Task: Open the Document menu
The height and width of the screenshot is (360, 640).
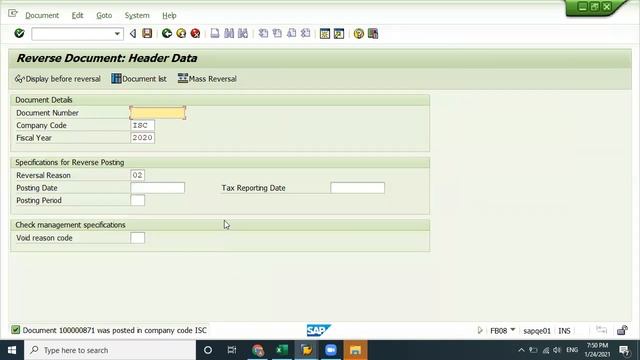Action: pos(42,16)
